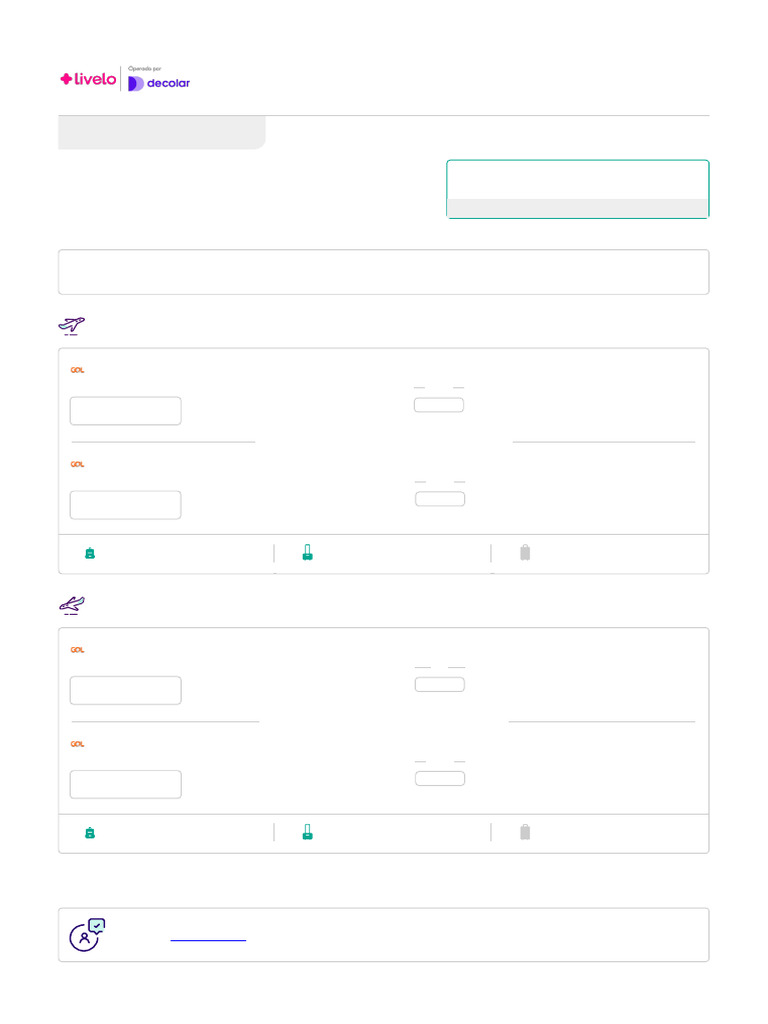This screenshot has height=1024, width=768.
Task: Click the green carry-on suitcase icon in the return card
Action: [x=307, y=831]
